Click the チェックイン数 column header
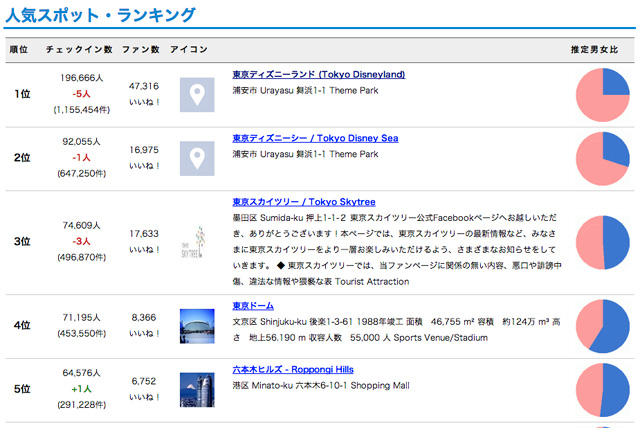 pos(79,50)
